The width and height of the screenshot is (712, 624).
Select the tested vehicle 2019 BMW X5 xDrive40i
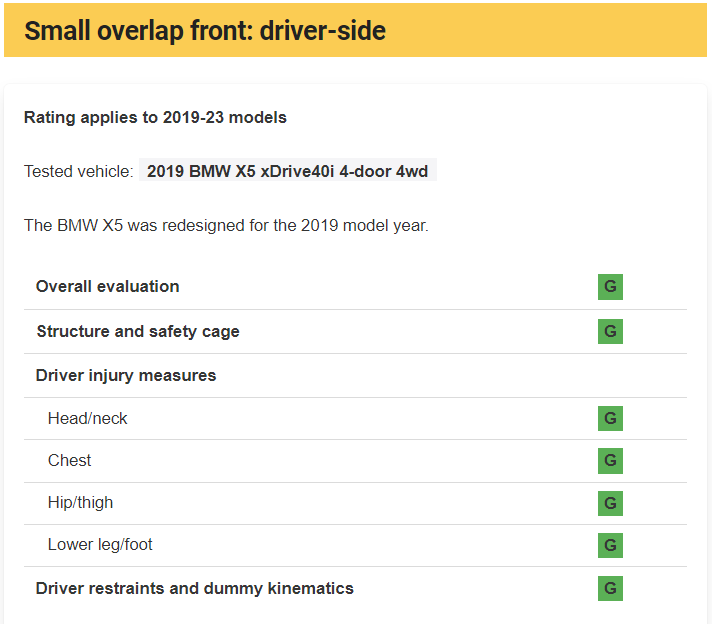287,171
